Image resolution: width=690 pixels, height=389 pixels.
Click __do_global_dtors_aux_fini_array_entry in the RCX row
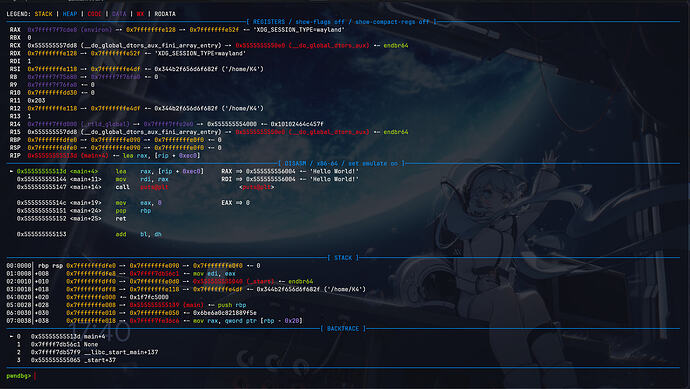[151, 45]
